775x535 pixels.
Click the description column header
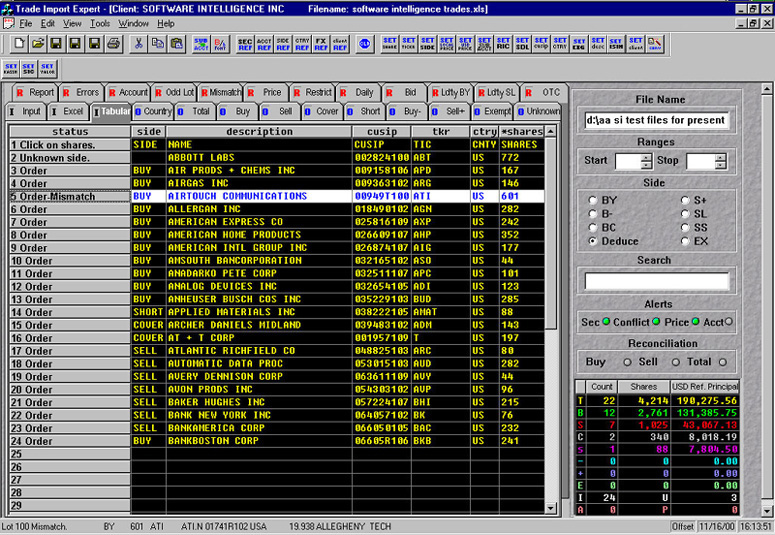pyautogui.click(x=259, y=132)
